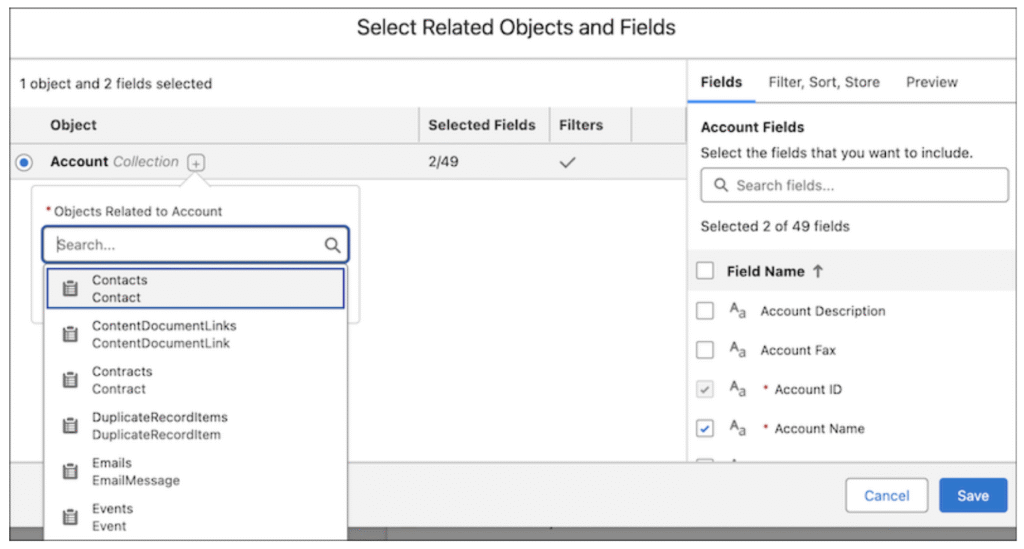
Task: Check the Account Fax checkbox
Action: [705, 350]
